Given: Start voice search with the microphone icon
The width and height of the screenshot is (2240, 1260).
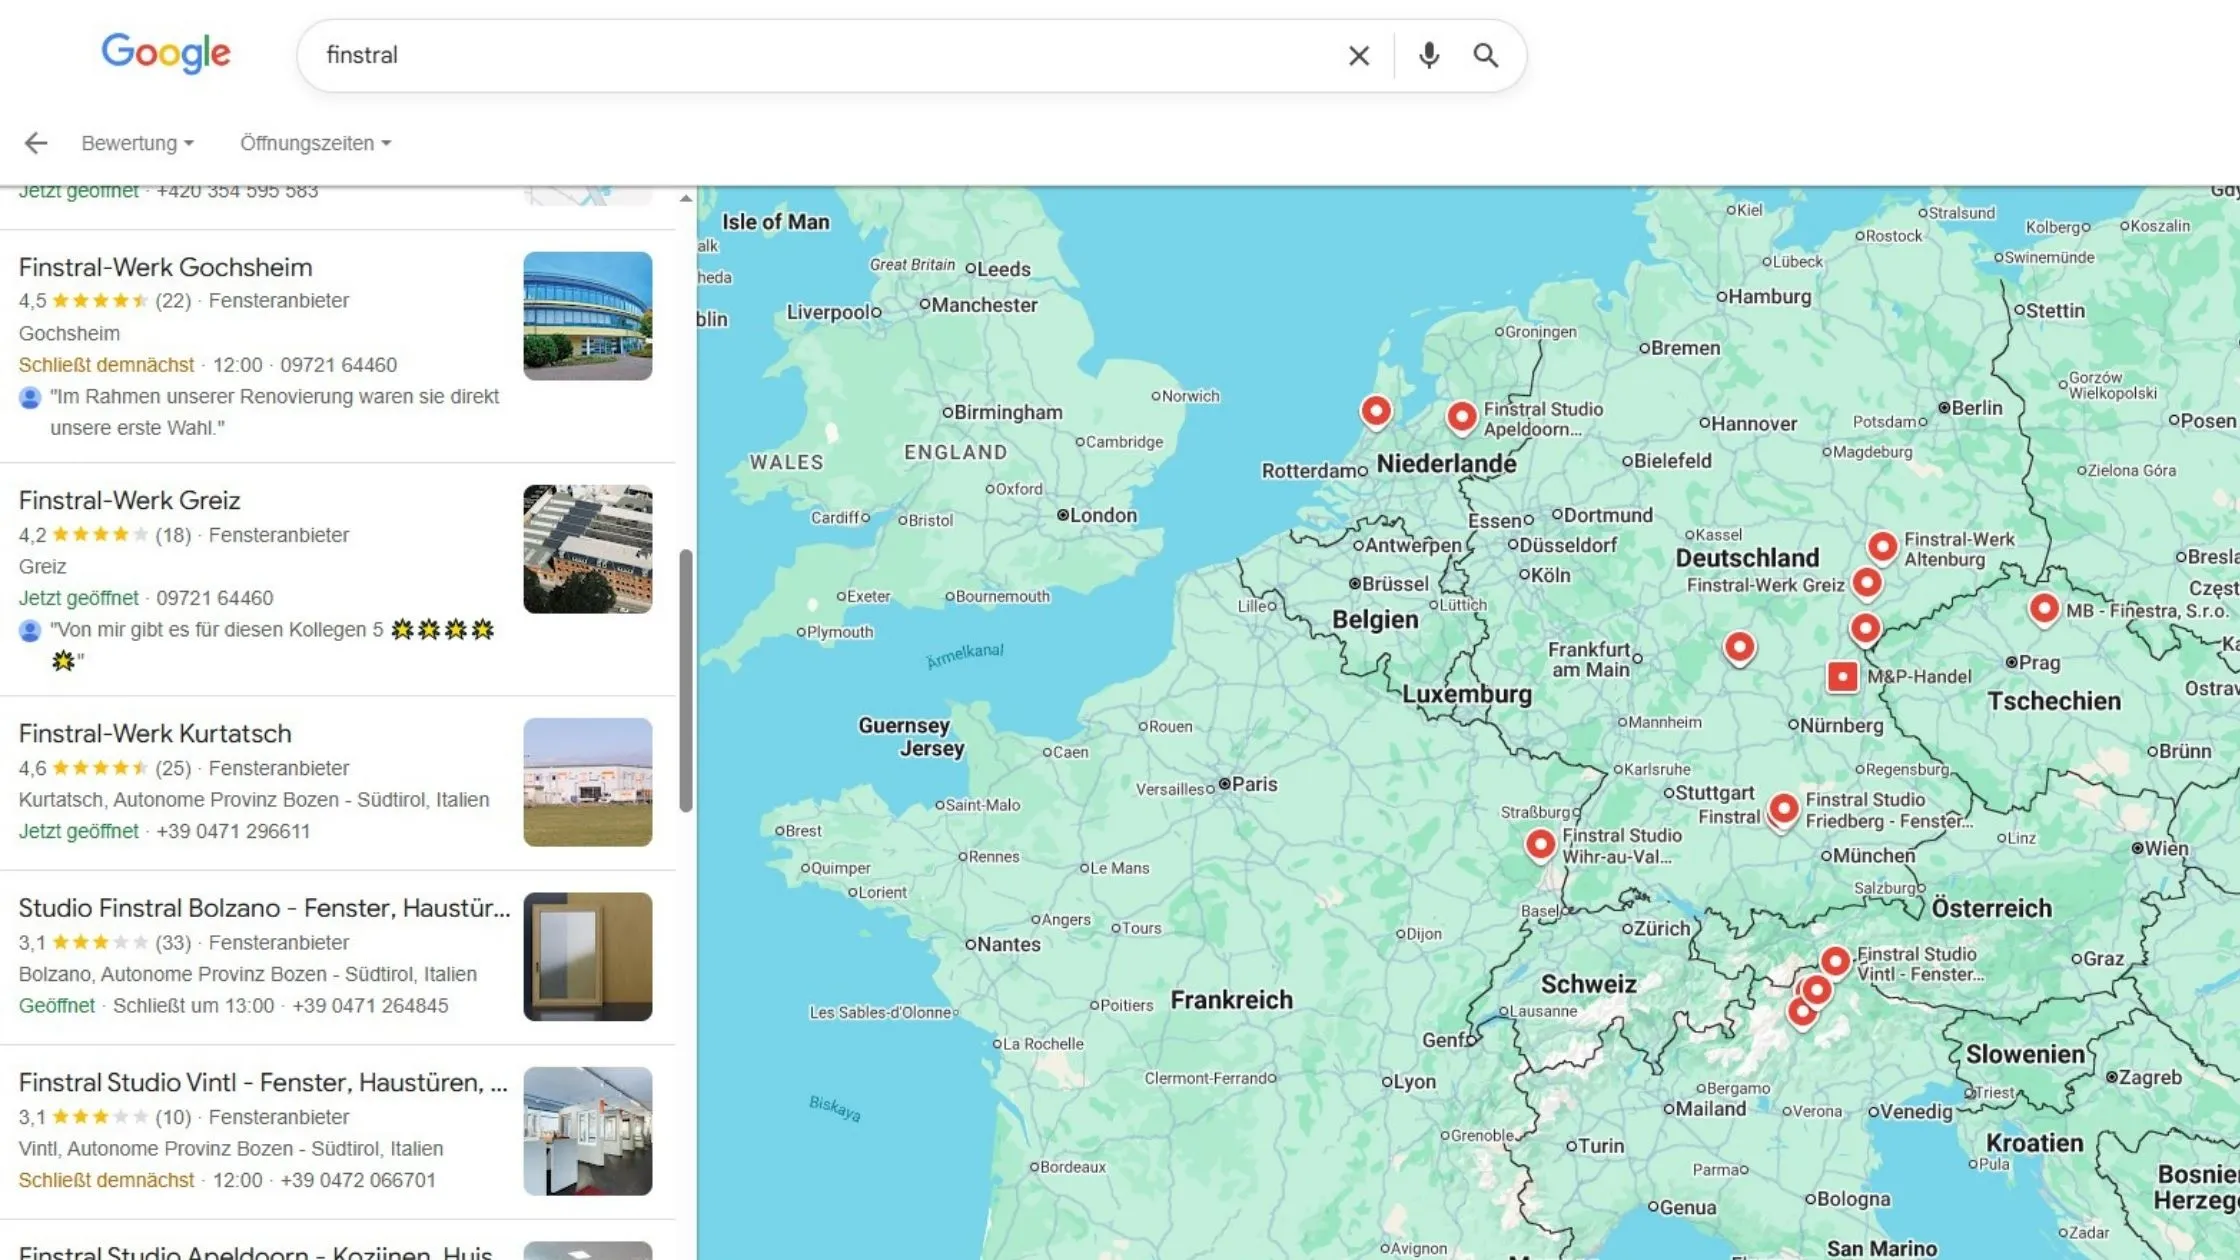Looking at the screenshot, I should coord(1428,55).
